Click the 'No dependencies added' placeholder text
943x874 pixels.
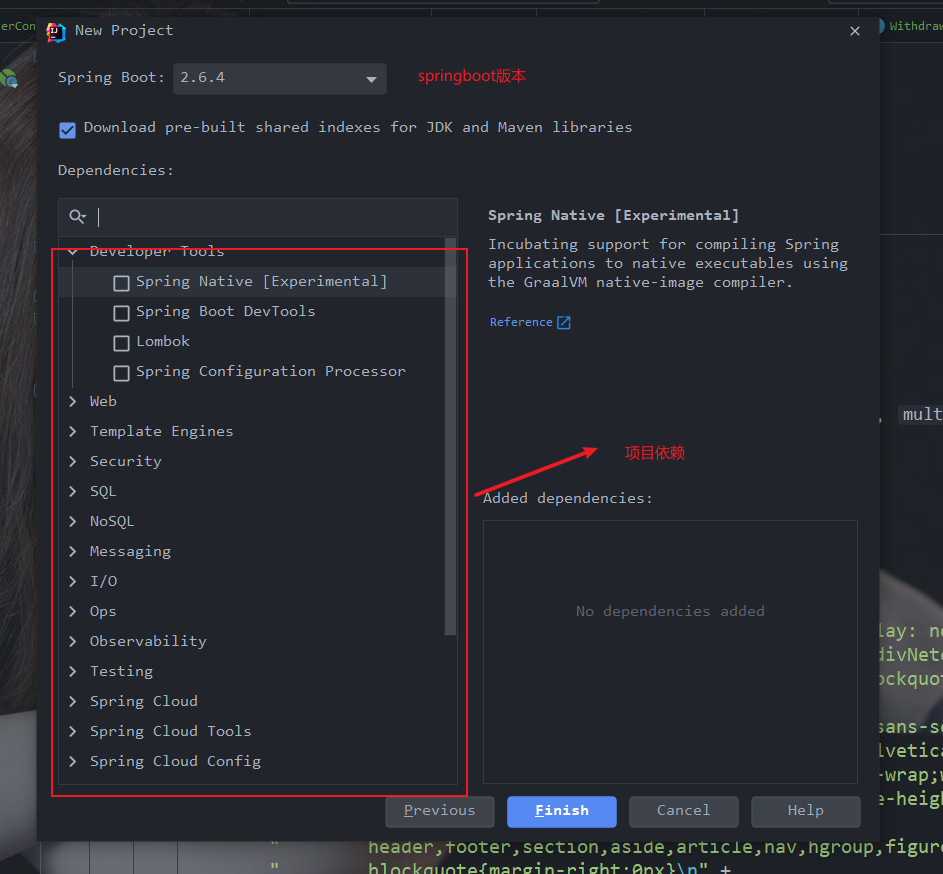[670, 612]
